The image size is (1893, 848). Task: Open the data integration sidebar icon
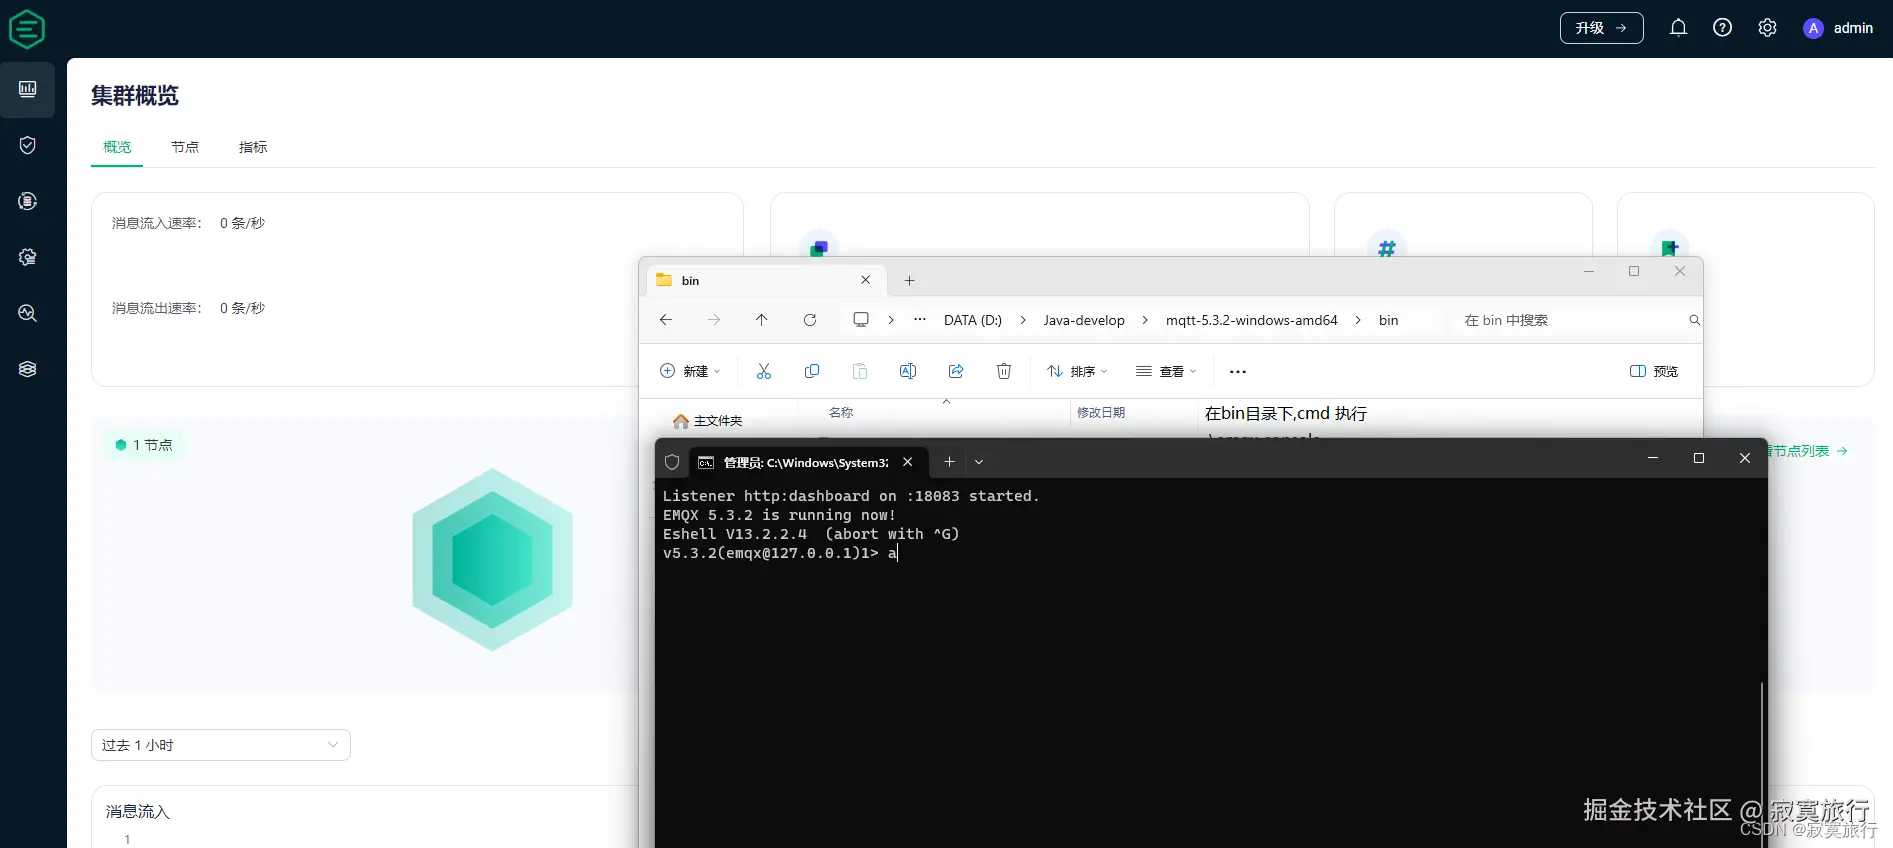(x=28, y=201)
